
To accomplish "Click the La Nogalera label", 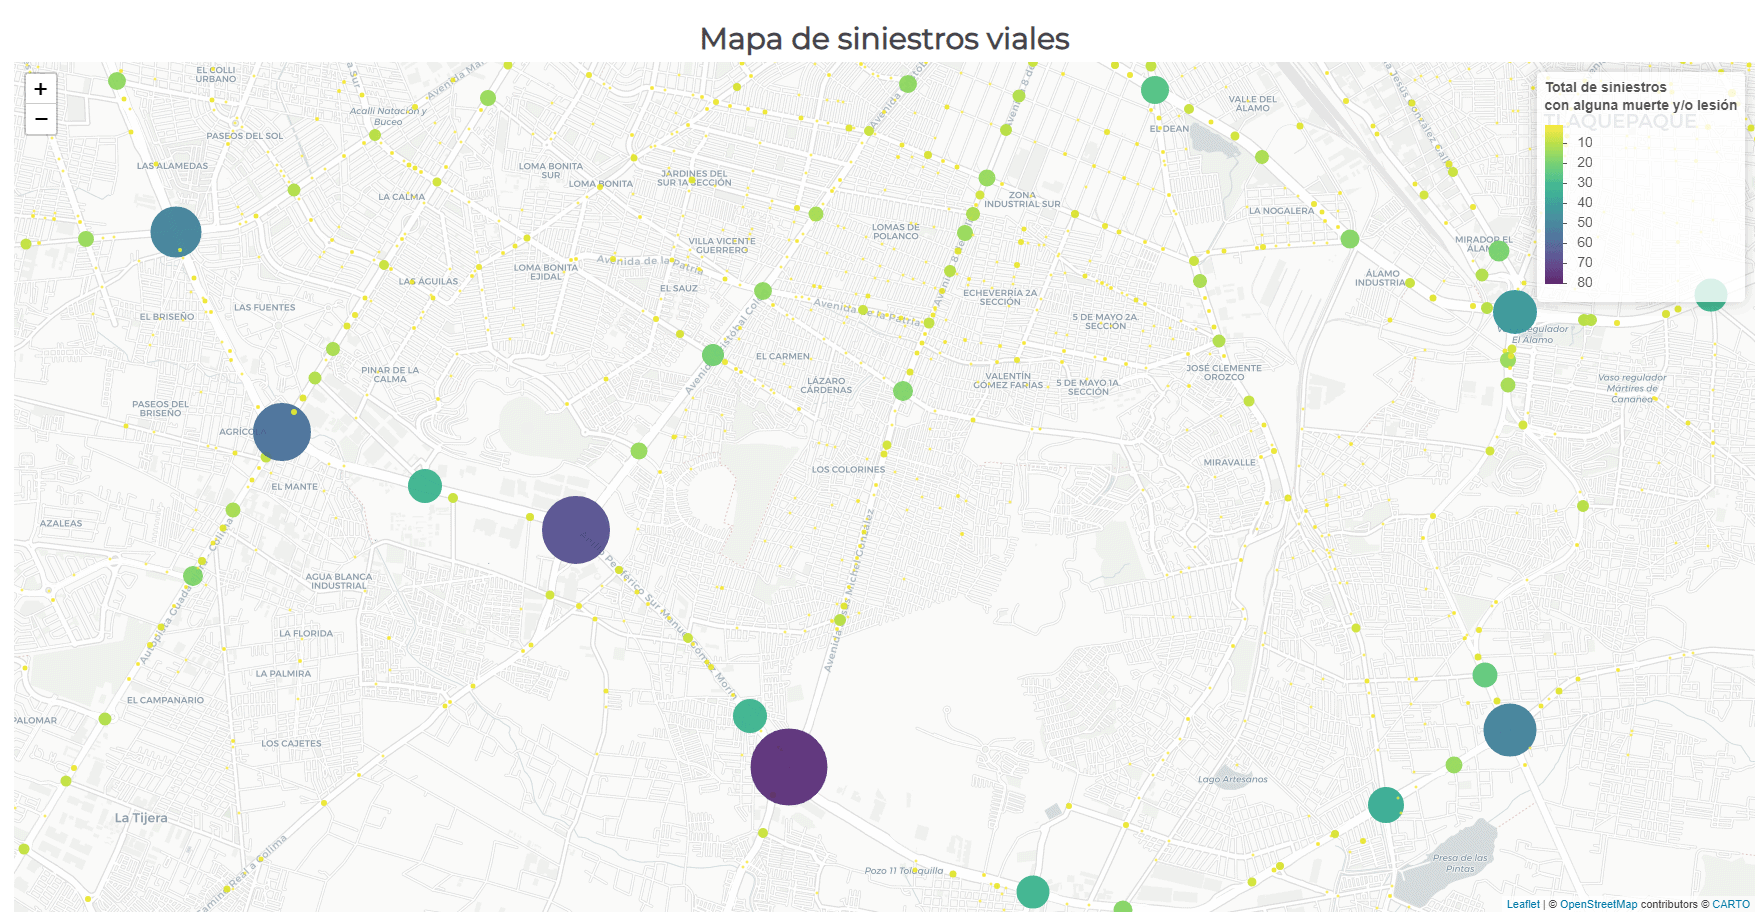I will pyautogui.click(x=1281, y=211).
